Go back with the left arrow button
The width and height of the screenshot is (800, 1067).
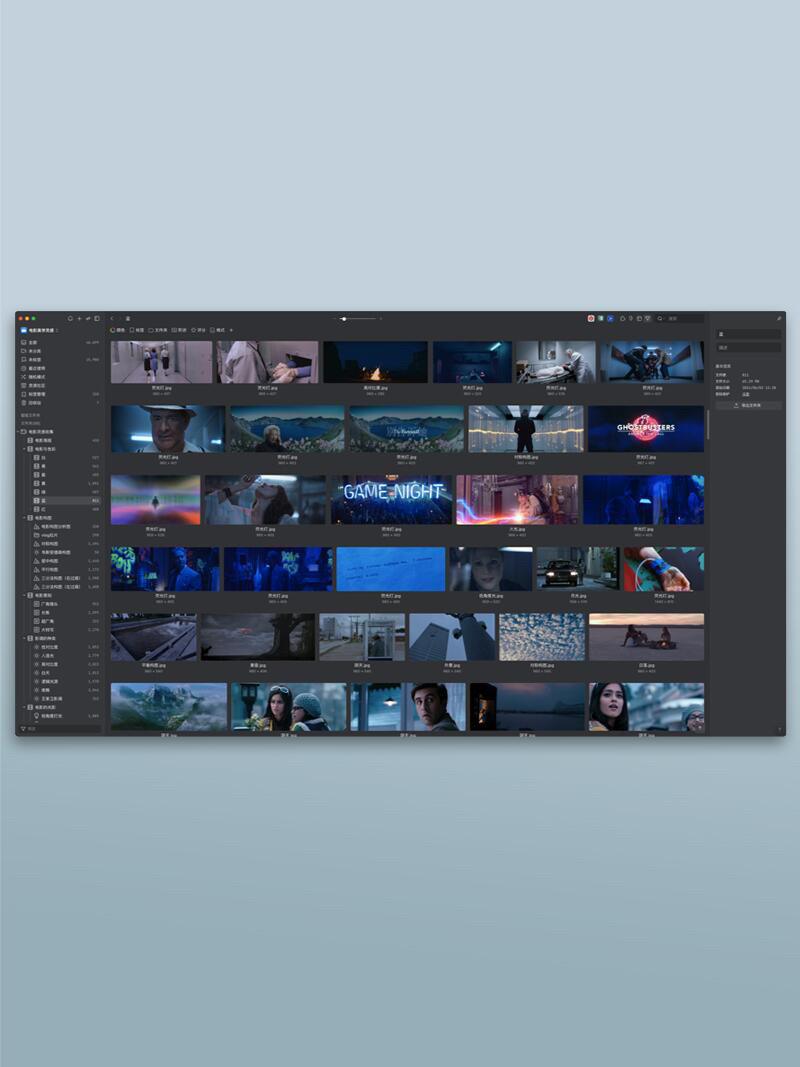tap(112, 318)
